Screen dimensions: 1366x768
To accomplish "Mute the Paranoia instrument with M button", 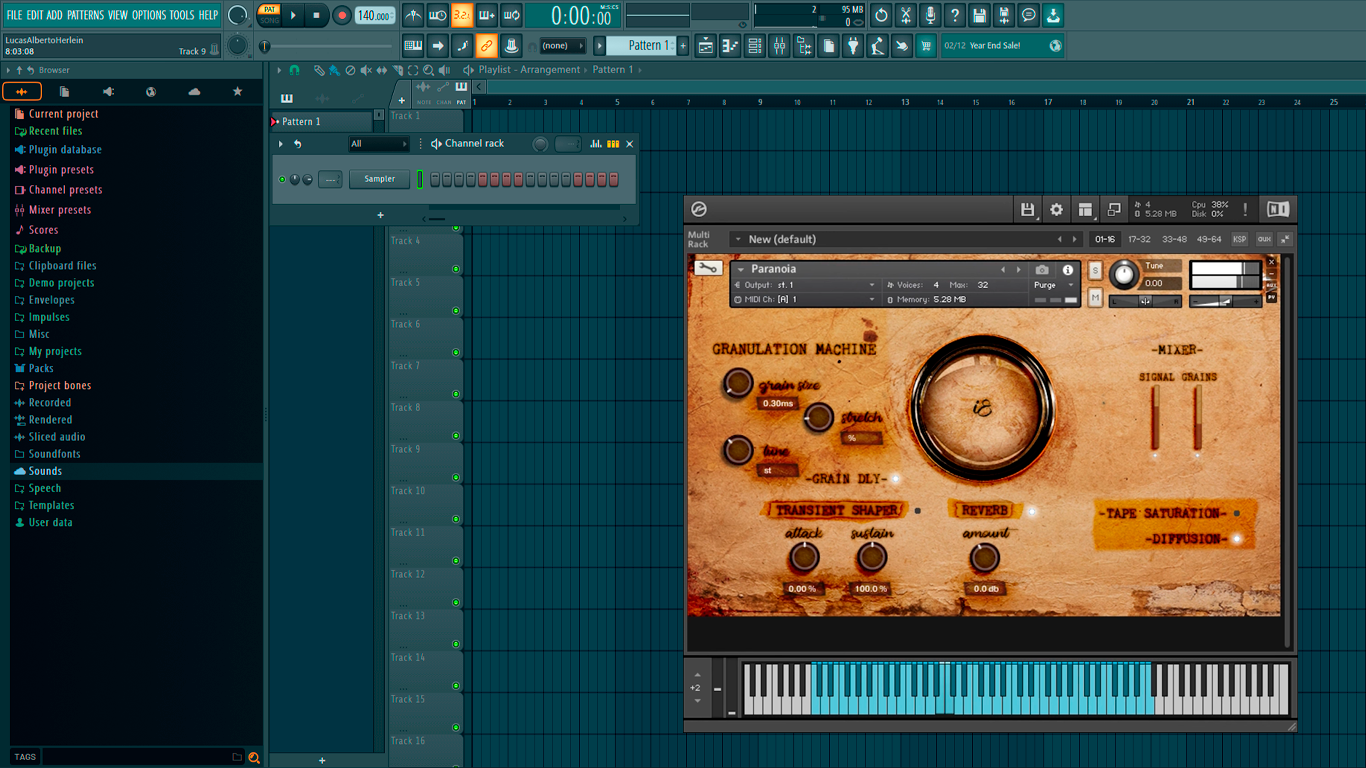I will pyautogui.click(x=1095, y=298).
